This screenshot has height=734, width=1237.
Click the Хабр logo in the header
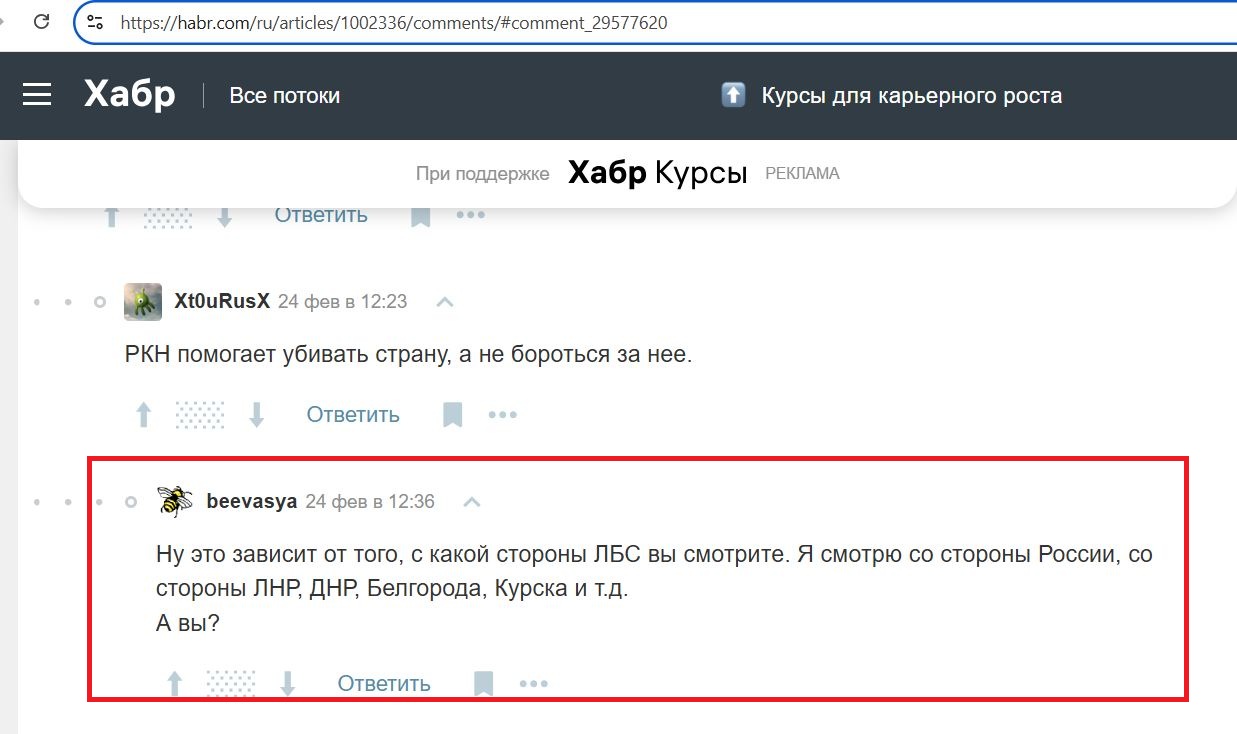[128, 95]
